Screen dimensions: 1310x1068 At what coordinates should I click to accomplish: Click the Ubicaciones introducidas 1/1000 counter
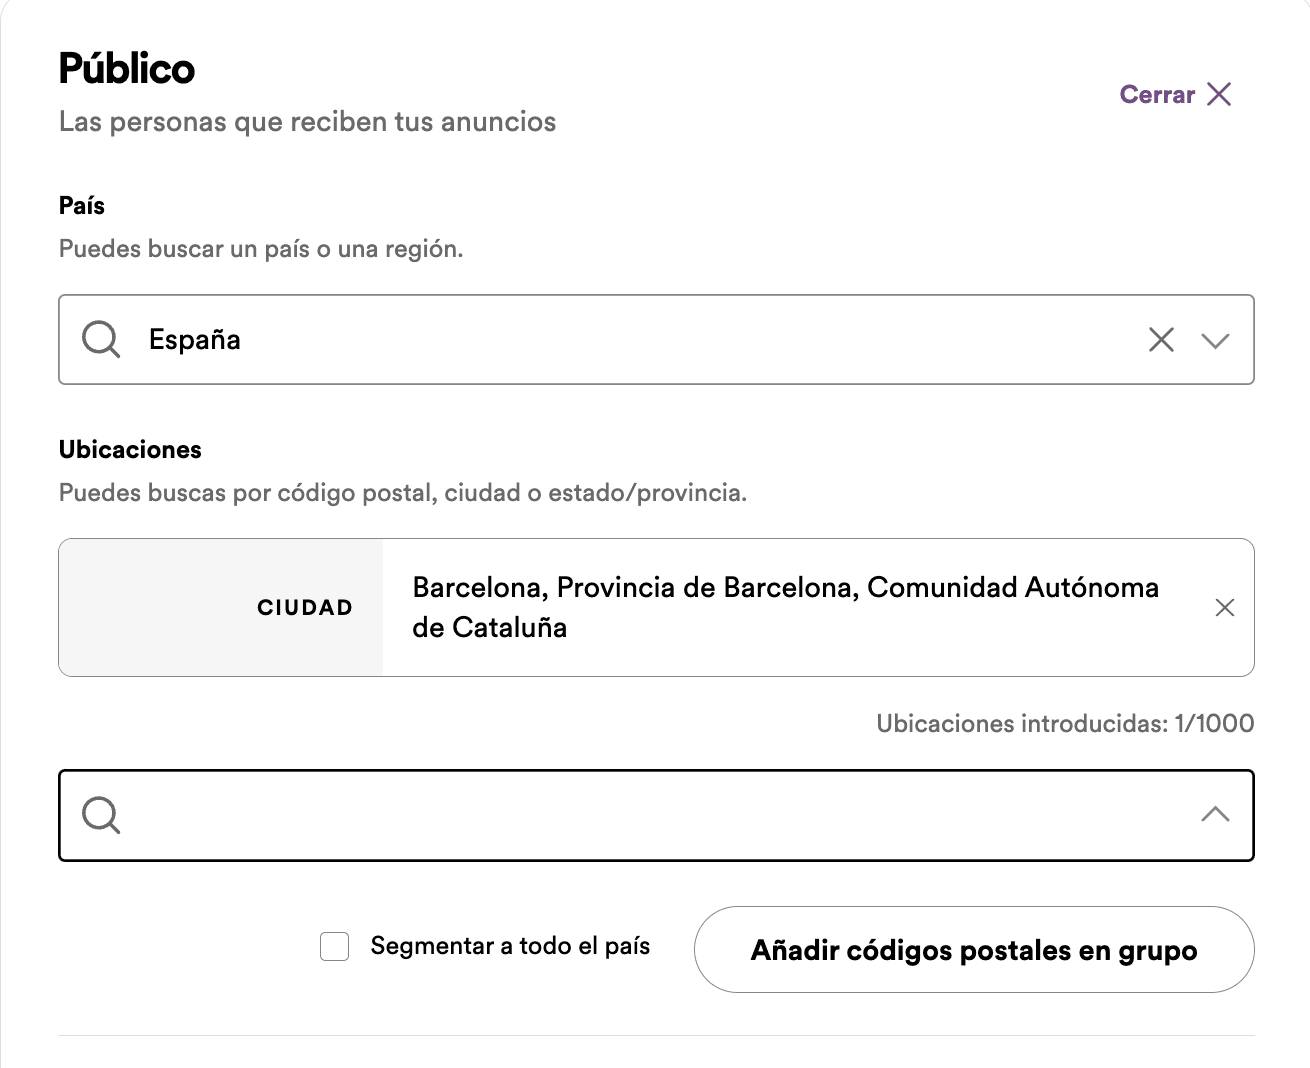1064,723
